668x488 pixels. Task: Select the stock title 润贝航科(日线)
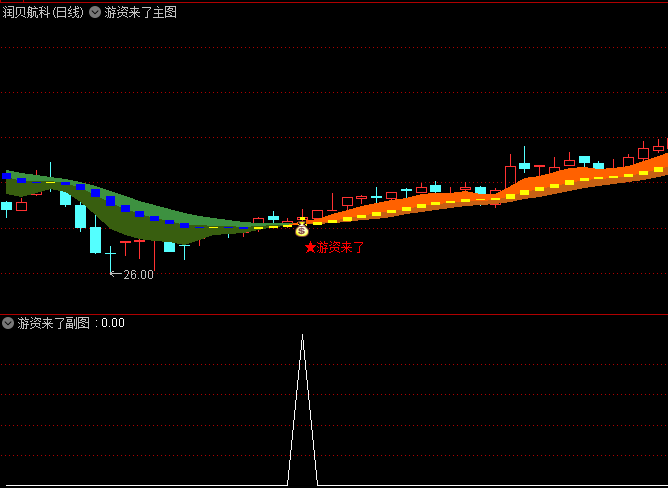pyautogui.click(x=43, y=12)
